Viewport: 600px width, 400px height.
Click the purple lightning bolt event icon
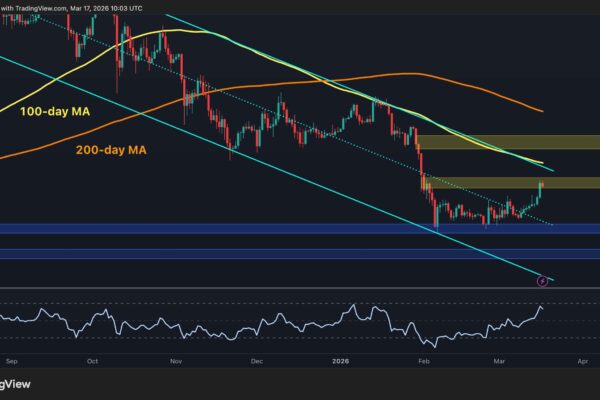[x=543, y=280]
